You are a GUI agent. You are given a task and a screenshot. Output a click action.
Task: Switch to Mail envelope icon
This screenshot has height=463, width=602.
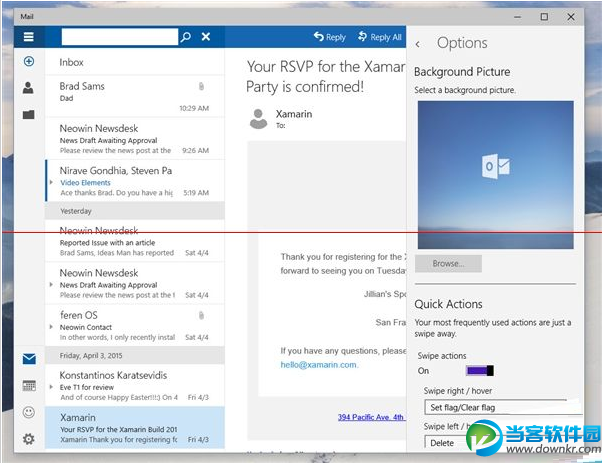(29, 359)
